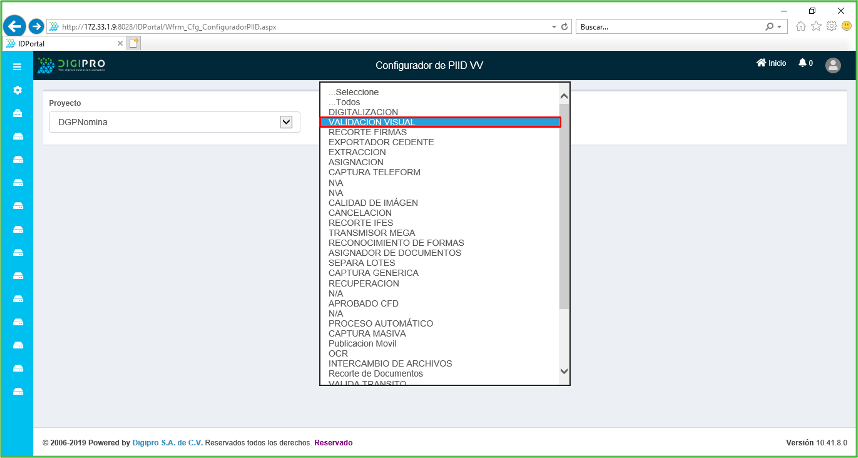Image resolution: width=858 pixels, height=458 pixels.
Task: Click the browser back arrow
Action: click(x=15, y=26)
